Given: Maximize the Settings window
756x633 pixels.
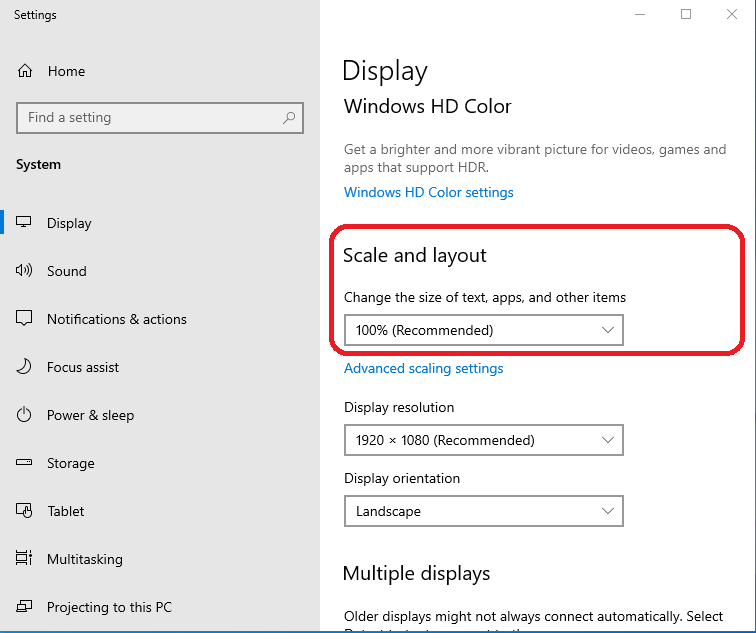Looking at the screenshot, I should click(x=686, y=14).
